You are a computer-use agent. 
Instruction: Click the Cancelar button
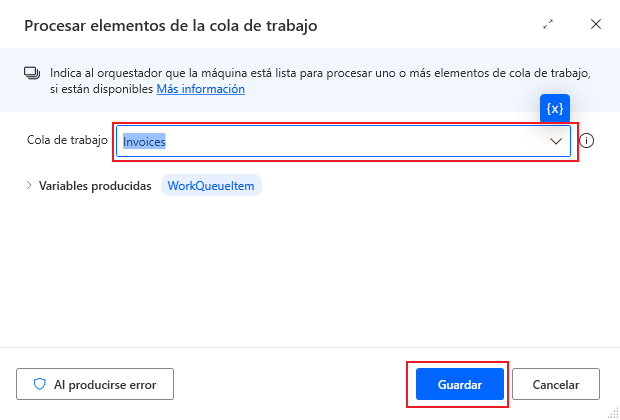click(556, 384)
